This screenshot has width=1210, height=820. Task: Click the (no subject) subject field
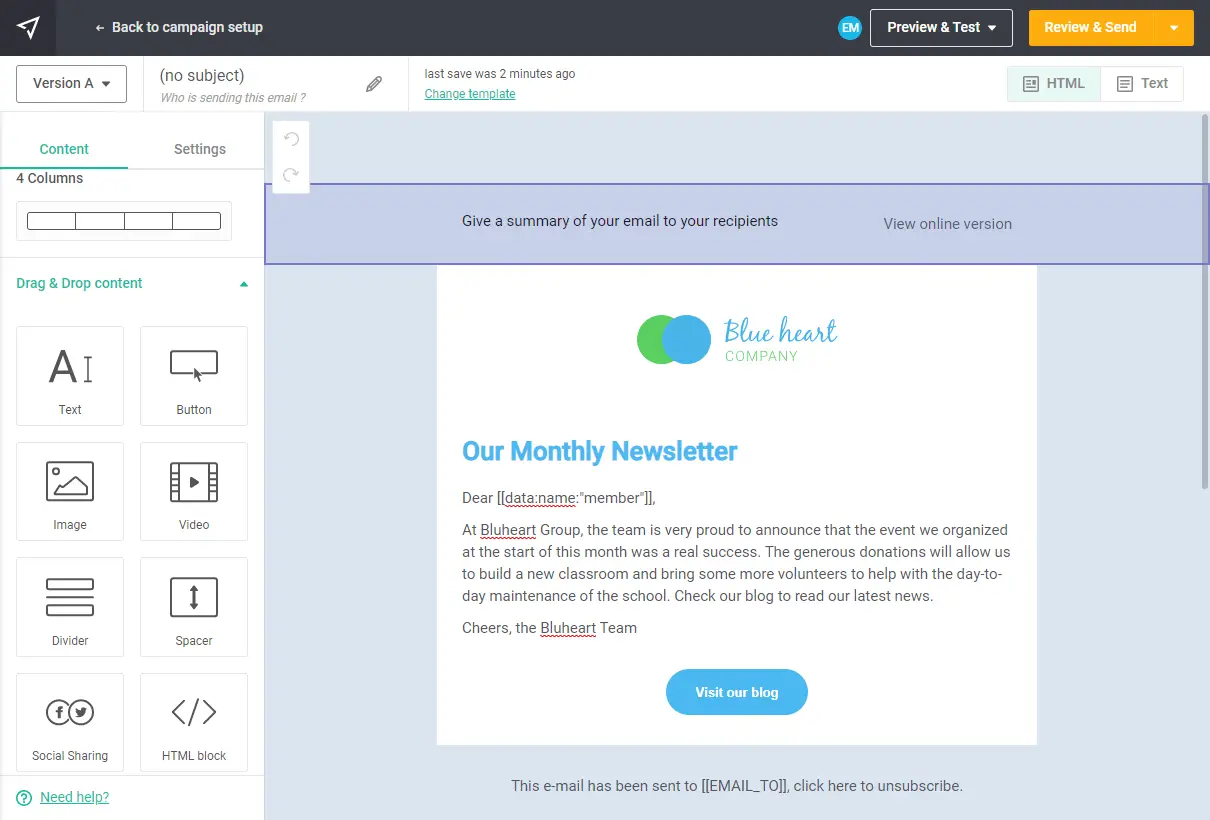pyautogui.click(x=202, y=75)
